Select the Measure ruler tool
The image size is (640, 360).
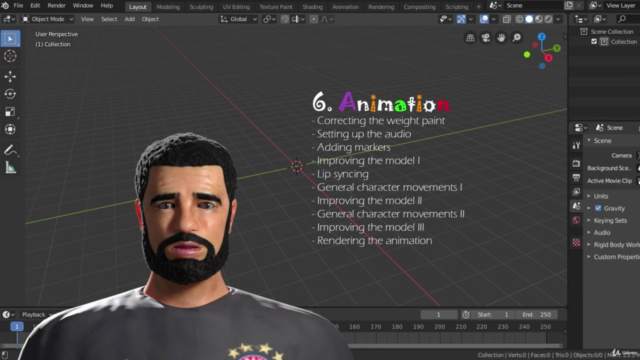point(10,168)
